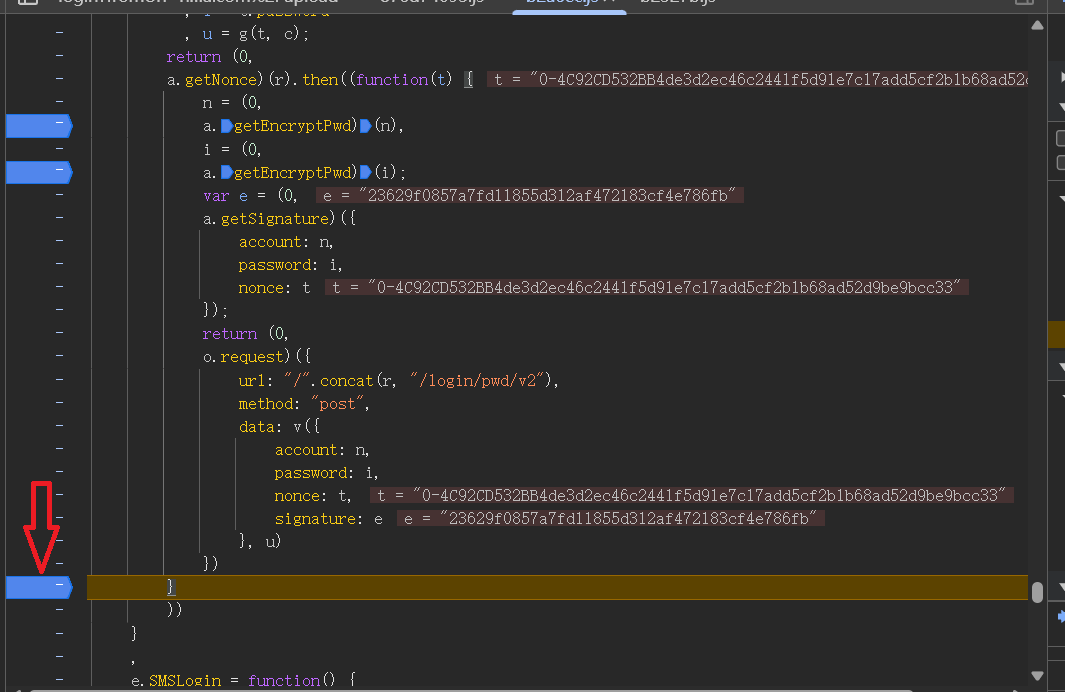Image resolution: width=1065 pixels, height=692 pixels.
Task: Click the '}, u)' closing argument line
Action: [259, 541]
